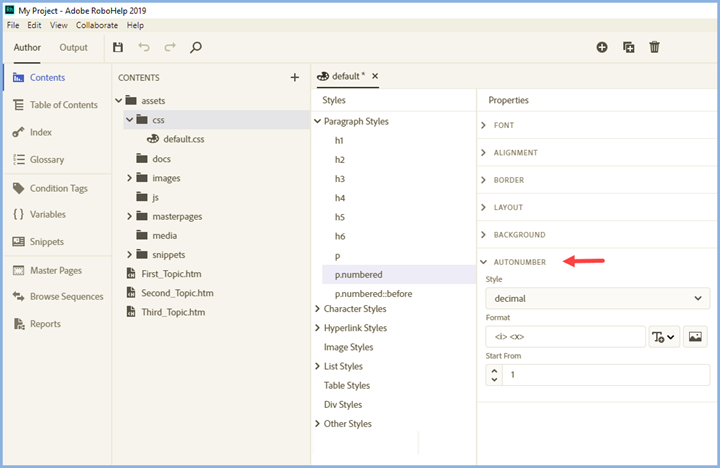
Task: Select the h3 paragraph style
Action: pos(340,178)
